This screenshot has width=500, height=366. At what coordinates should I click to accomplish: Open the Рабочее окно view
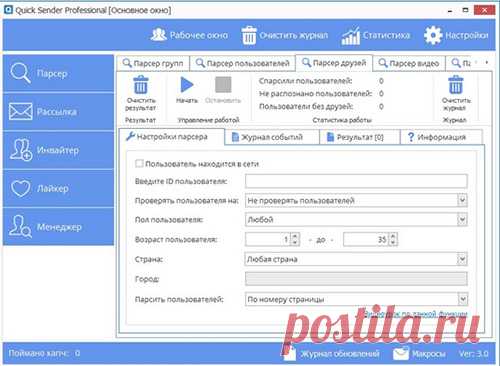click(x=189, y=35)
